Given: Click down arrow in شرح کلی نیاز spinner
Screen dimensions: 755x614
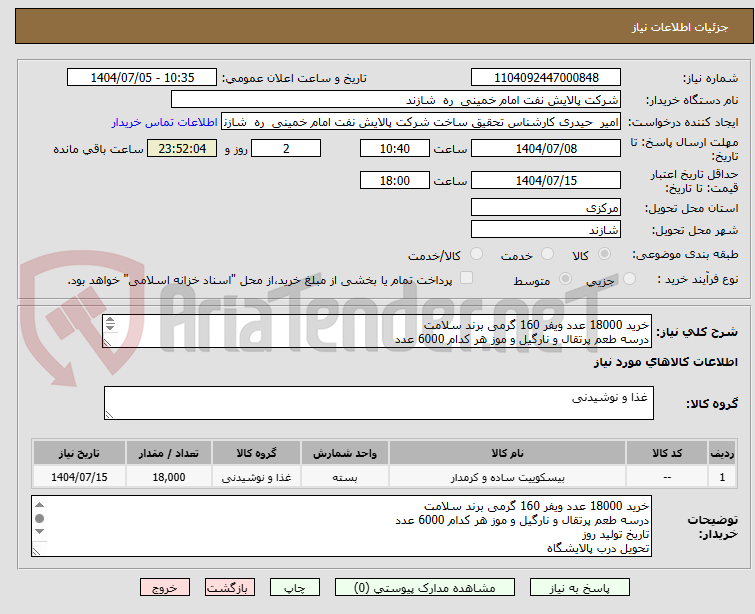Looking at the screenshot, I should [x=110, y=327].
